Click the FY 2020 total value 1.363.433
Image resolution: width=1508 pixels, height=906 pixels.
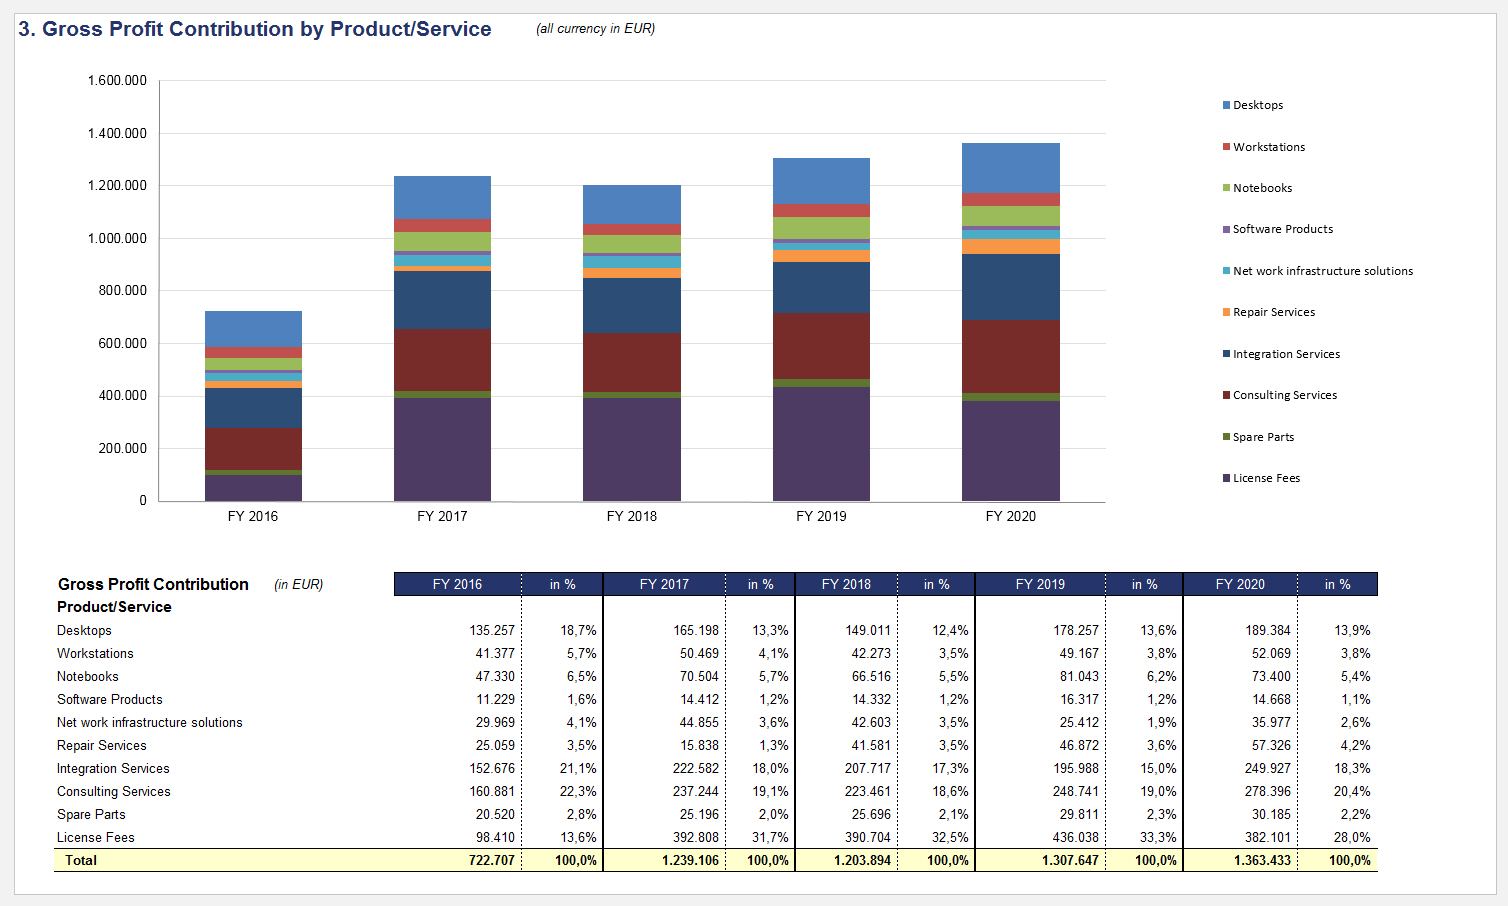(x=1262, y=860)
